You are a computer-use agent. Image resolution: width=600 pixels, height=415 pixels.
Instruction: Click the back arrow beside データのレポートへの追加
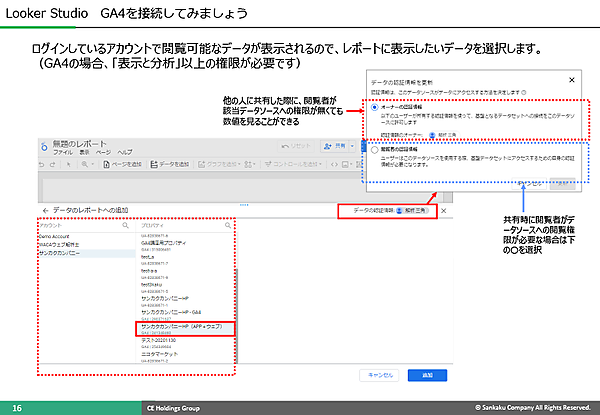[x=44, y=211]
